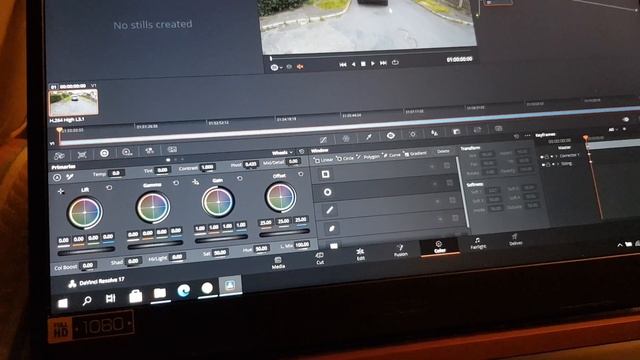Pick white point crosshair next to Gain
The image size is (640, 360).
point(195,182)
